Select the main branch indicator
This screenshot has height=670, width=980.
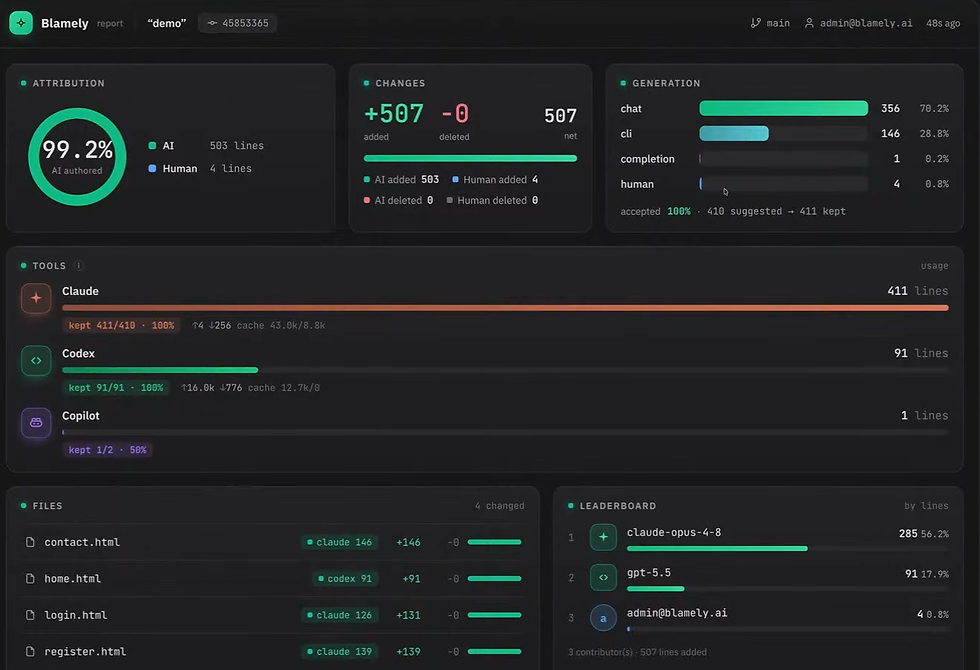pos(770,23)
